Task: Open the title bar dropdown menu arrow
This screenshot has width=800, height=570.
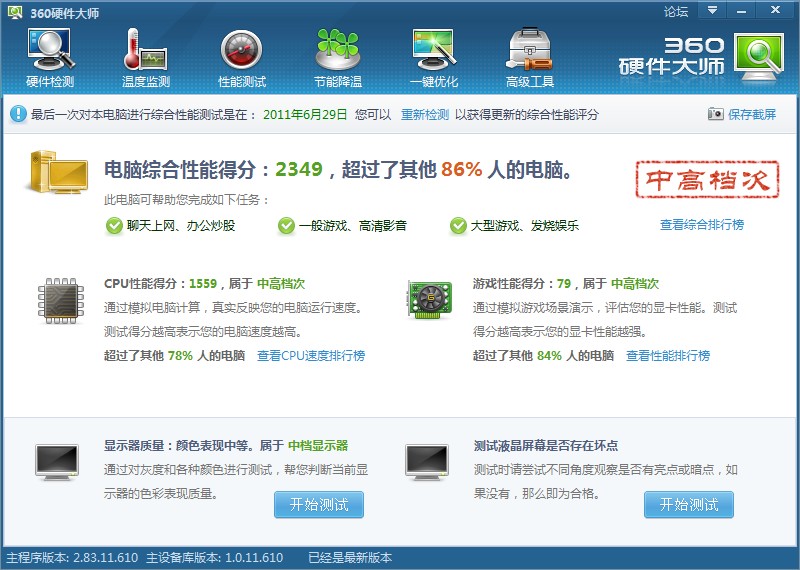Action: pyautogui.click(x=712, y=10)
